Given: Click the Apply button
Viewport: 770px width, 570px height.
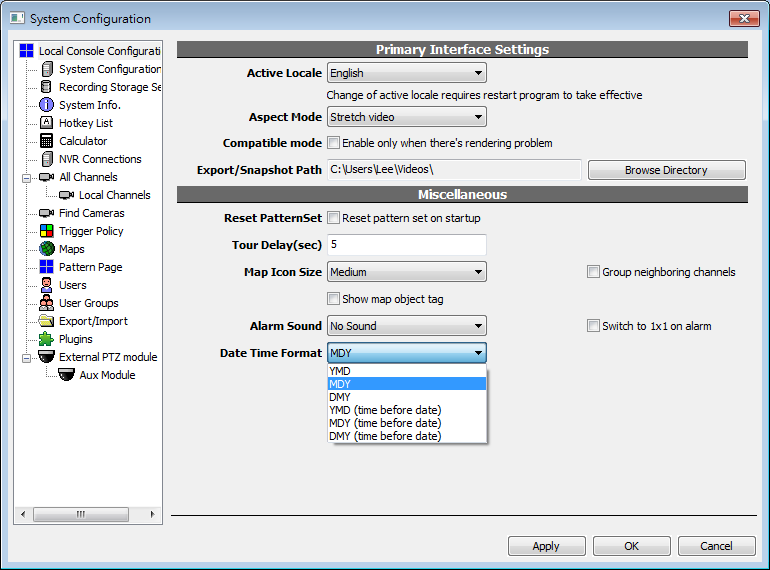Looking at the screenshot, I should point(546,546).
